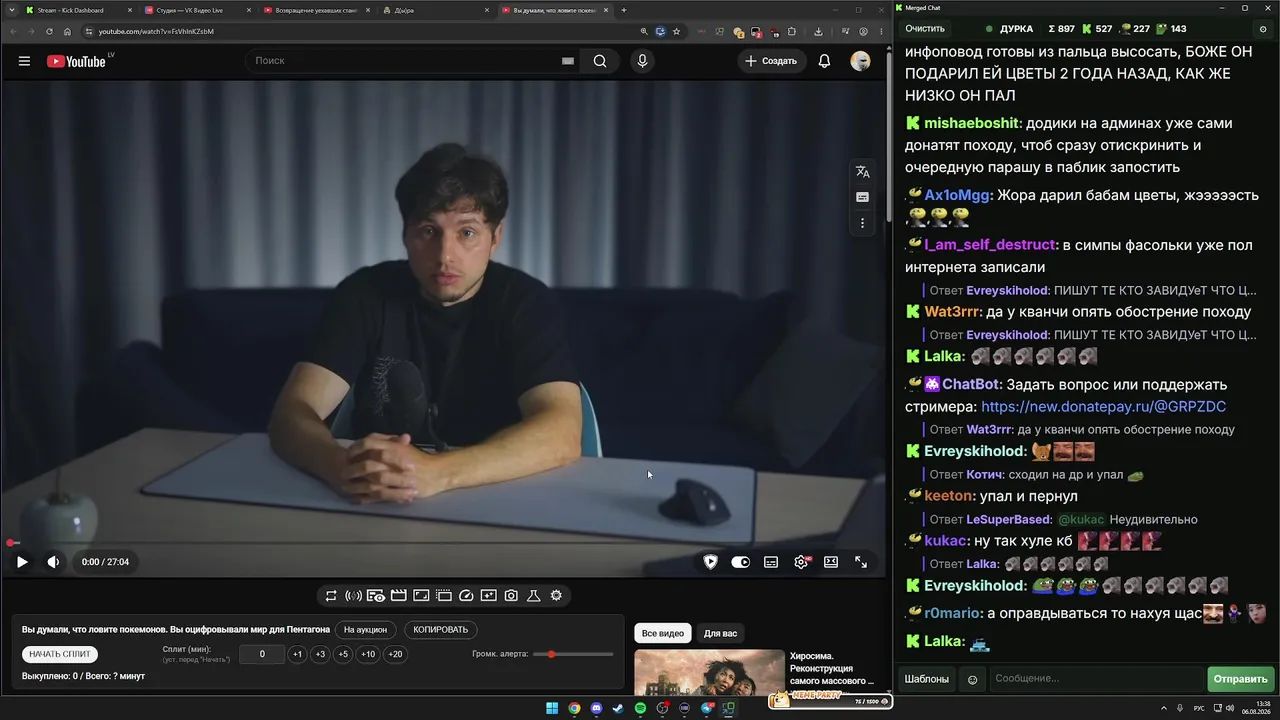Image resolution: width=1280 pixels, height=720 pixels.
Task: Open the donatepay.ru link in chat
Action: [x=1103, y=407]
